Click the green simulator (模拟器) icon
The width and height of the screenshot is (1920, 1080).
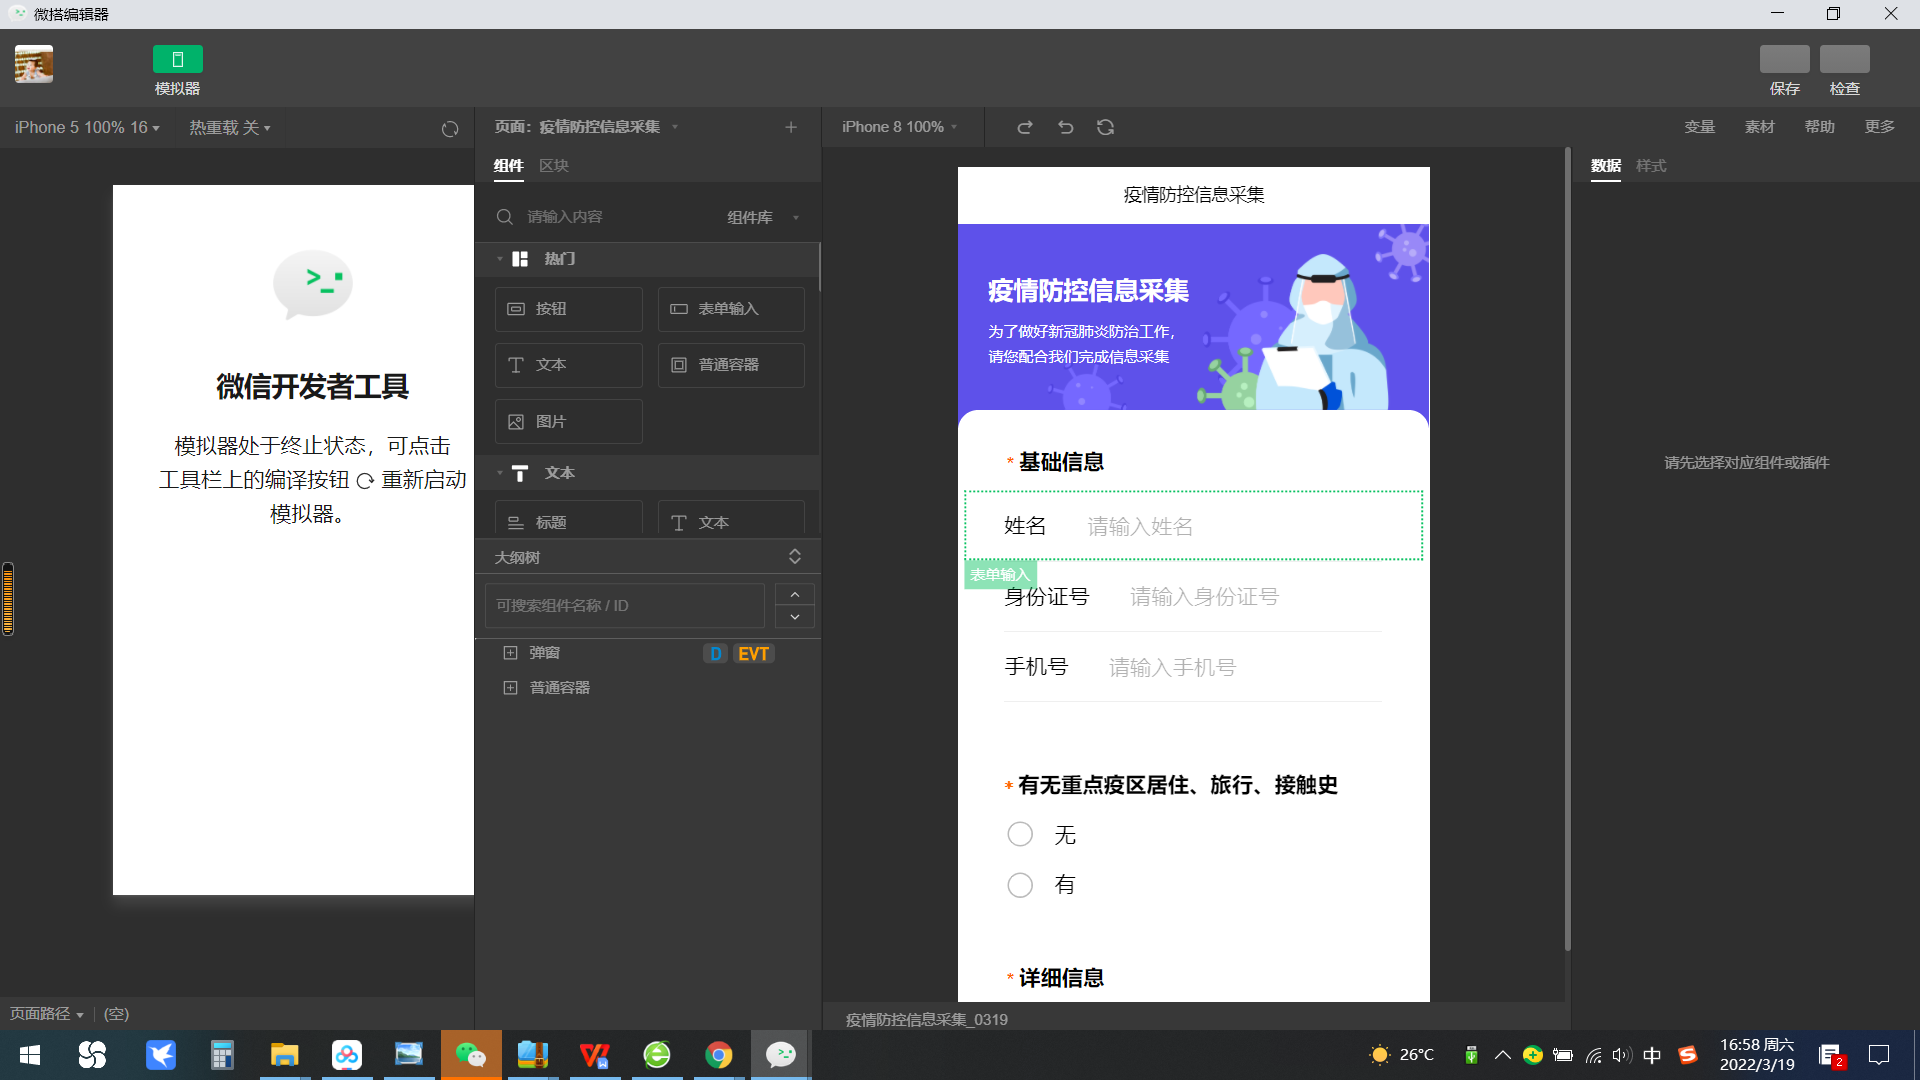(x=177, y=59)
